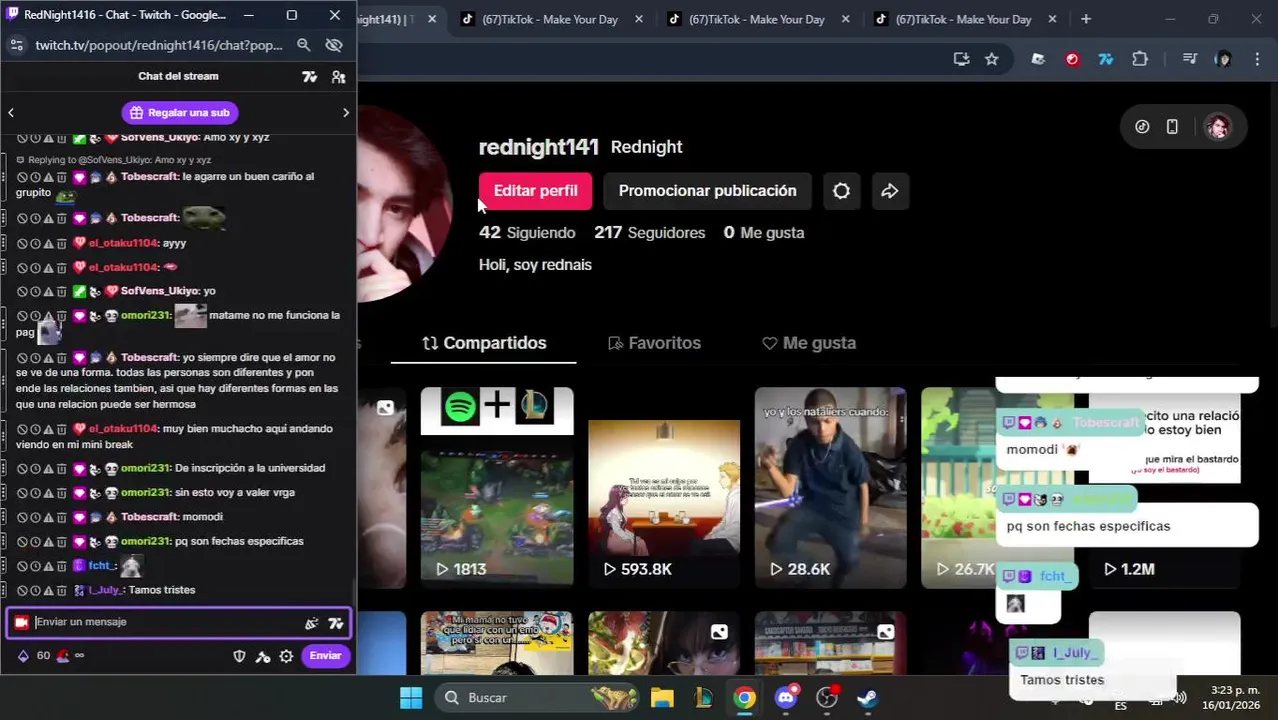
Task: Switch to Favoritos tab
Action: coord(654,343)
